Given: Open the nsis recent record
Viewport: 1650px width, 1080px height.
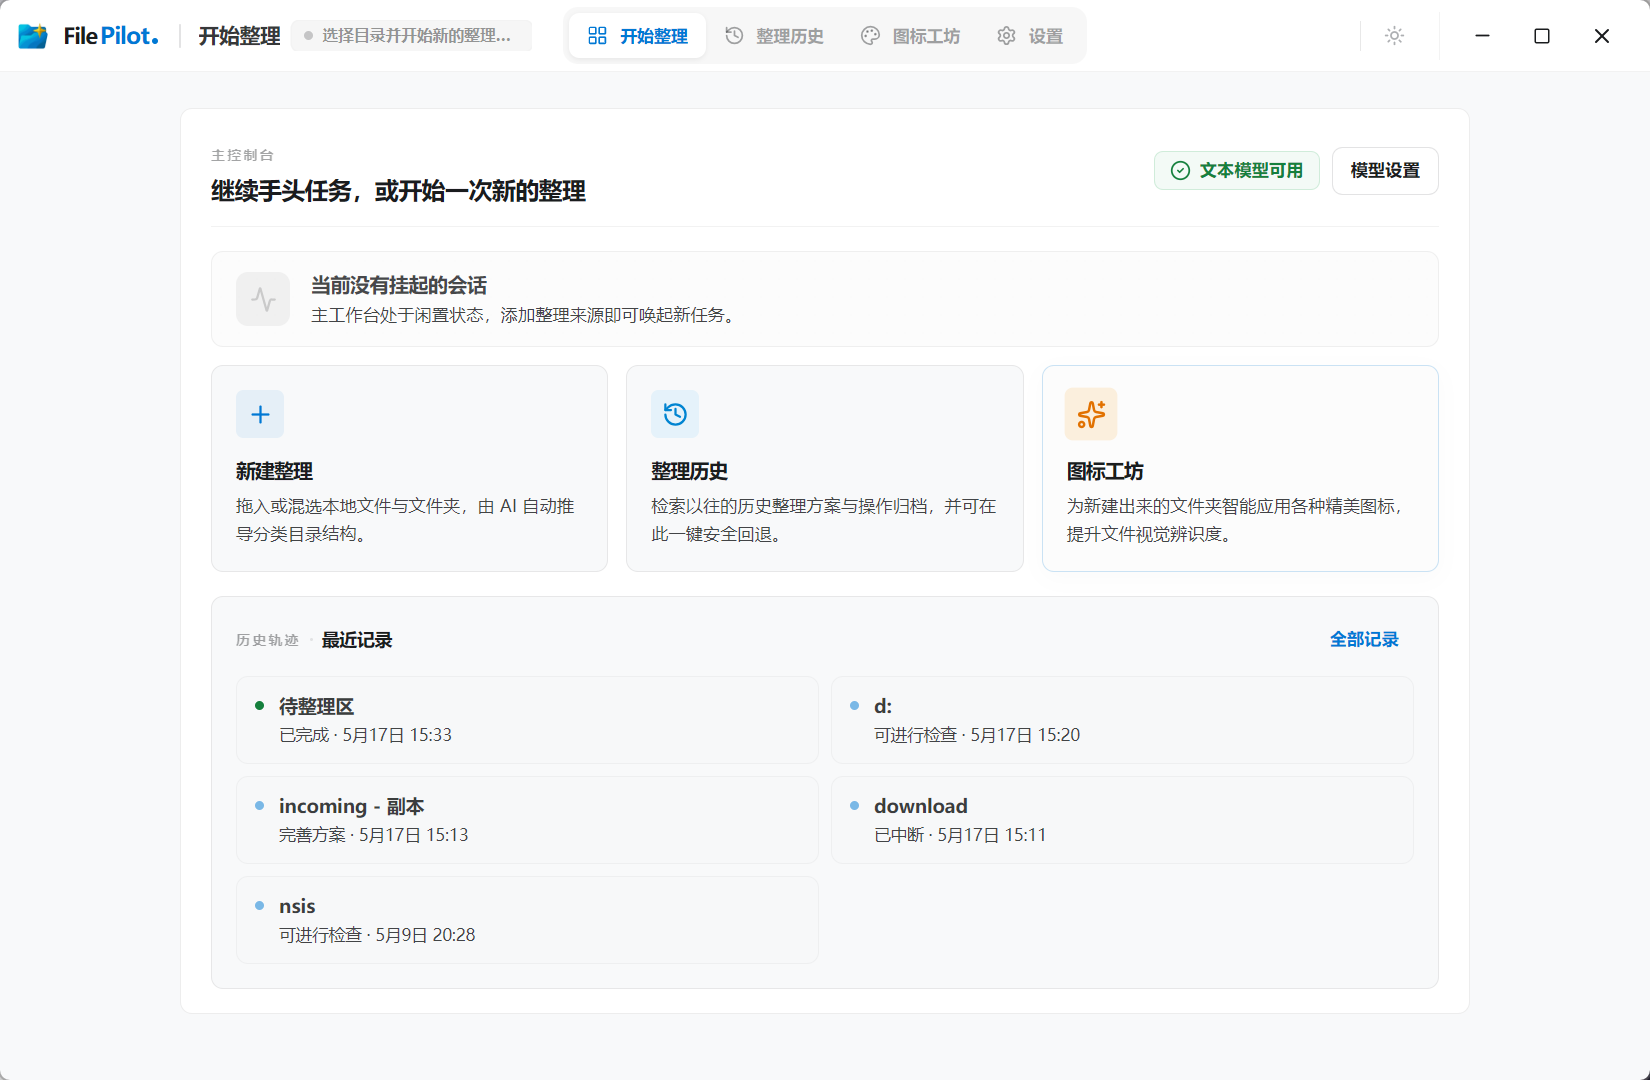Looking at the screenshot, I should pos(527,920).
